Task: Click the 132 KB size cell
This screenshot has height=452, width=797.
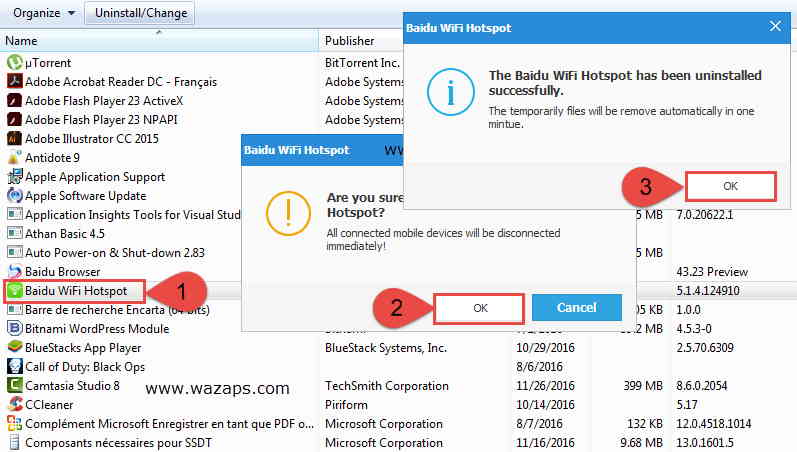Action: (x=645, y=424)
